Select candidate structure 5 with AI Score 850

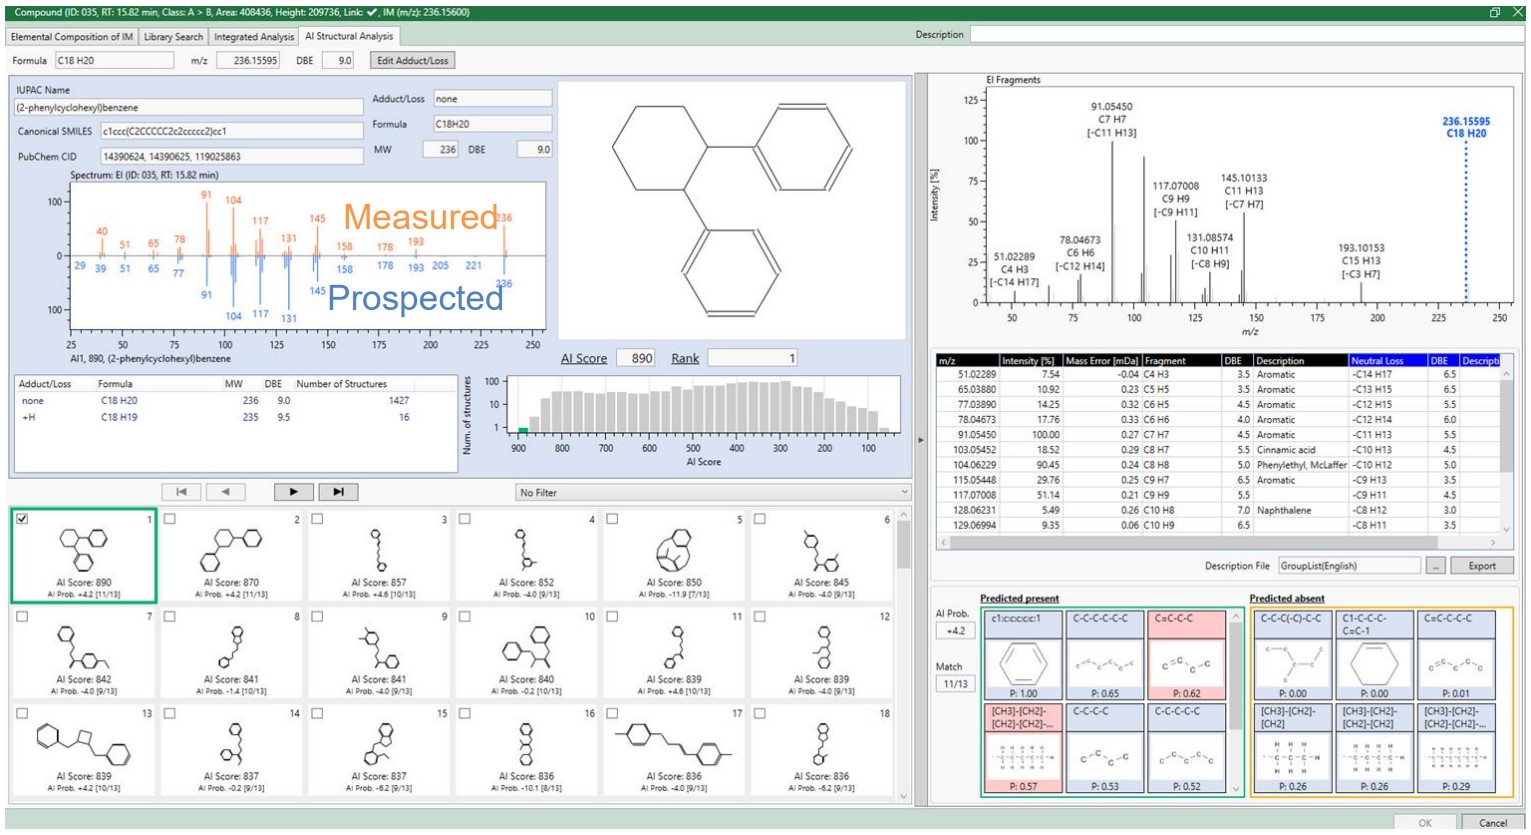(674, 556)
